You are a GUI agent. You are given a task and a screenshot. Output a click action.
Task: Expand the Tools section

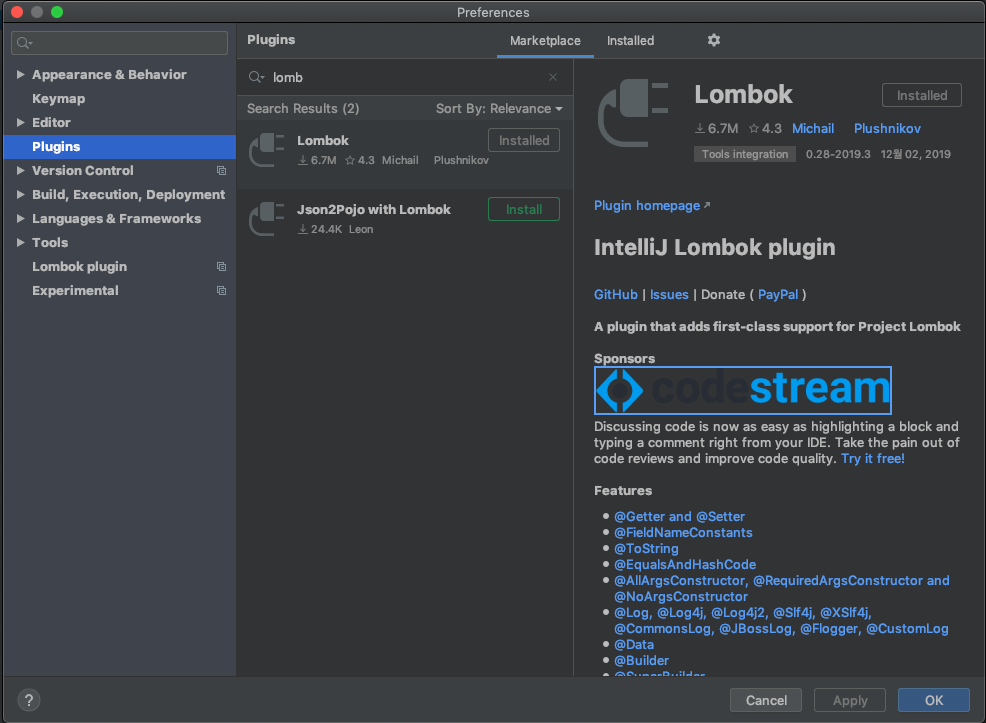coord(21,243)
